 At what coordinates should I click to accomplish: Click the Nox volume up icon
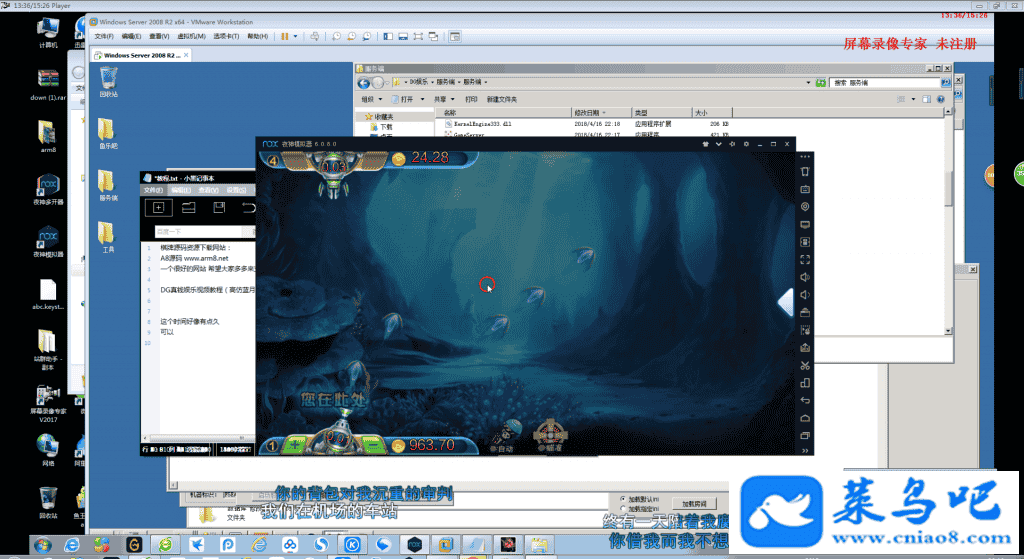tap(805, 276)
